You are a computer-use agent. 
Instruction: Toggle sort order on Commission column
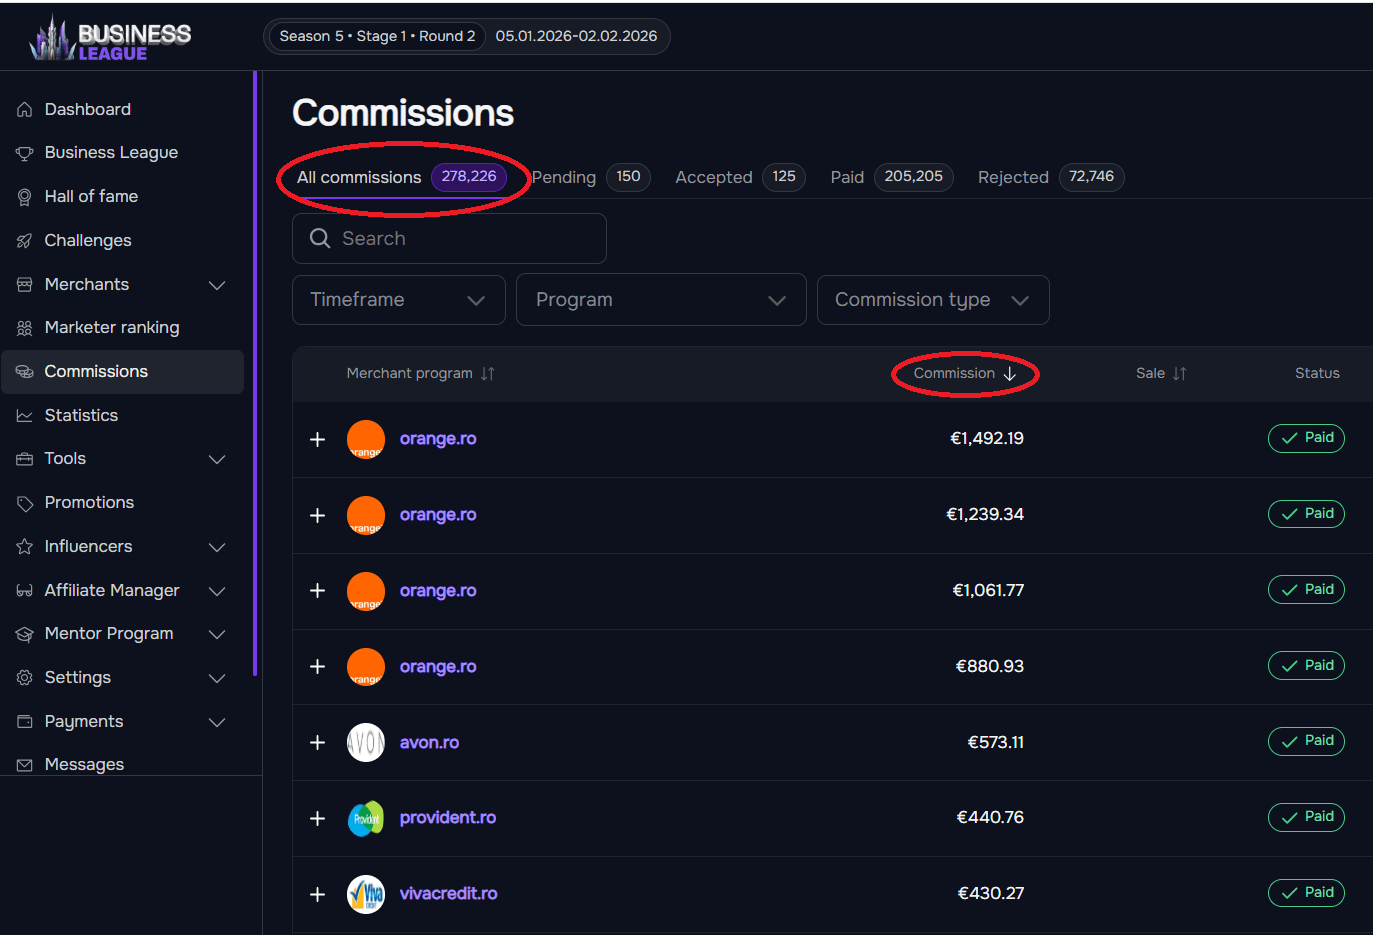click(964, 373)
